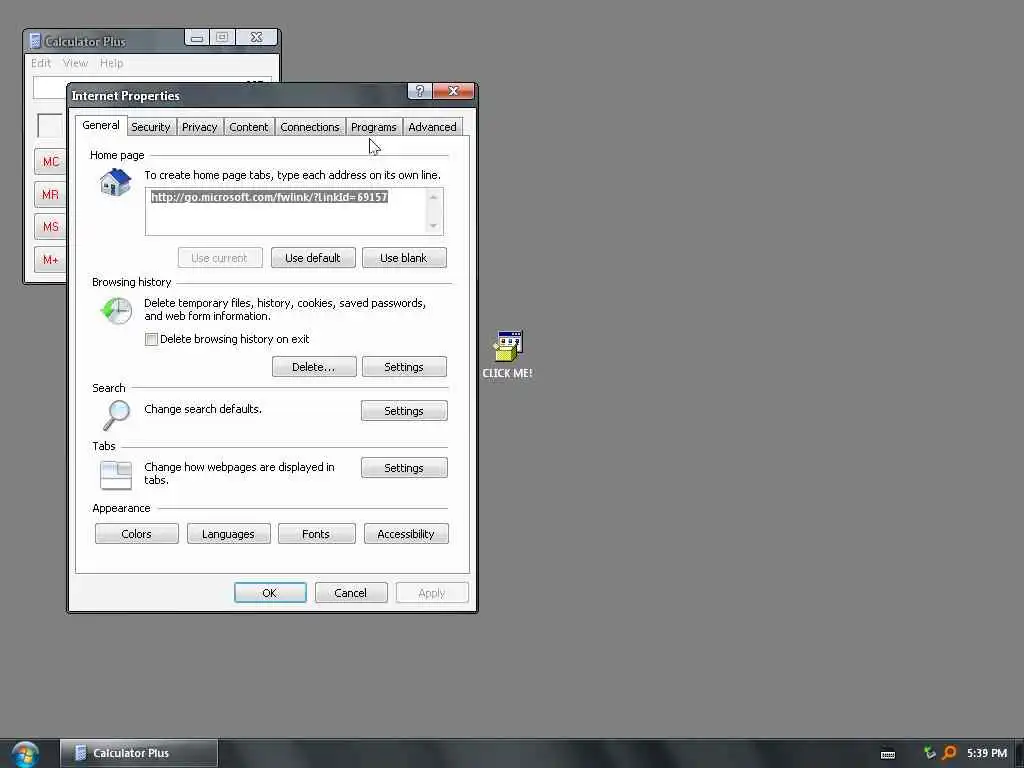Click home page box scroll up arrow
The width and height of the screenshot is (1024, 768).
pos(434,197)
